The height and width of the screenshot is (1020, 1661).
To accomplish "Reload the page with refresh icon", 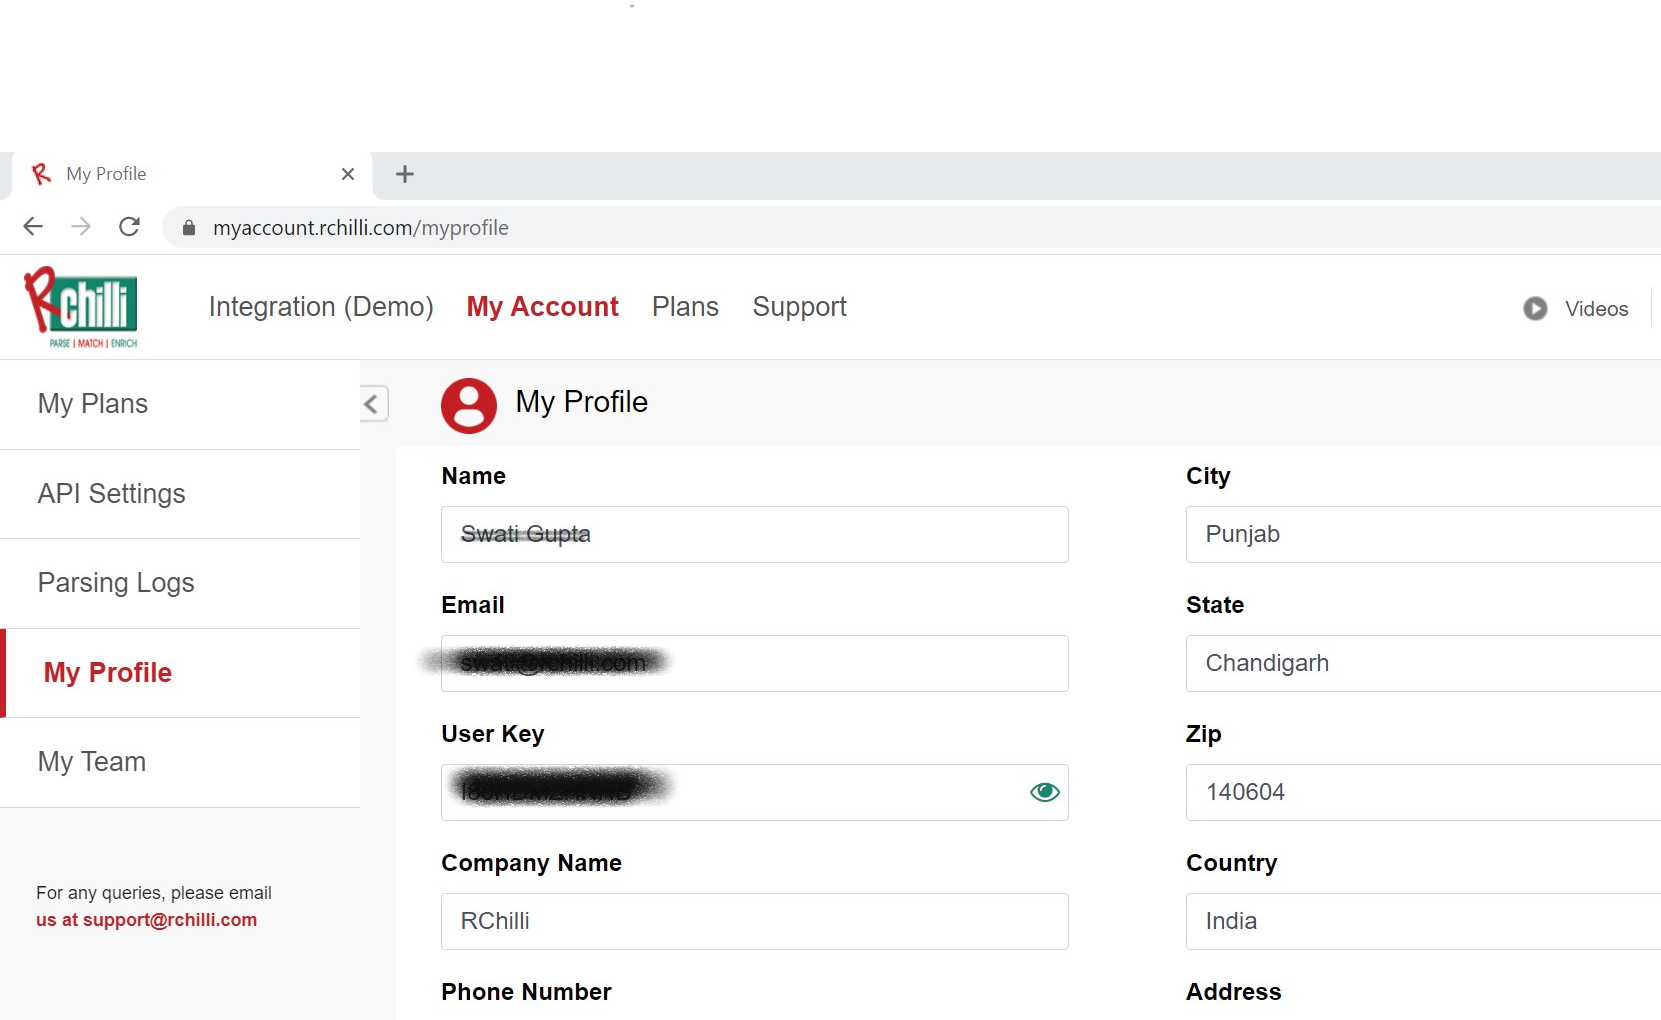I will 129,227.
